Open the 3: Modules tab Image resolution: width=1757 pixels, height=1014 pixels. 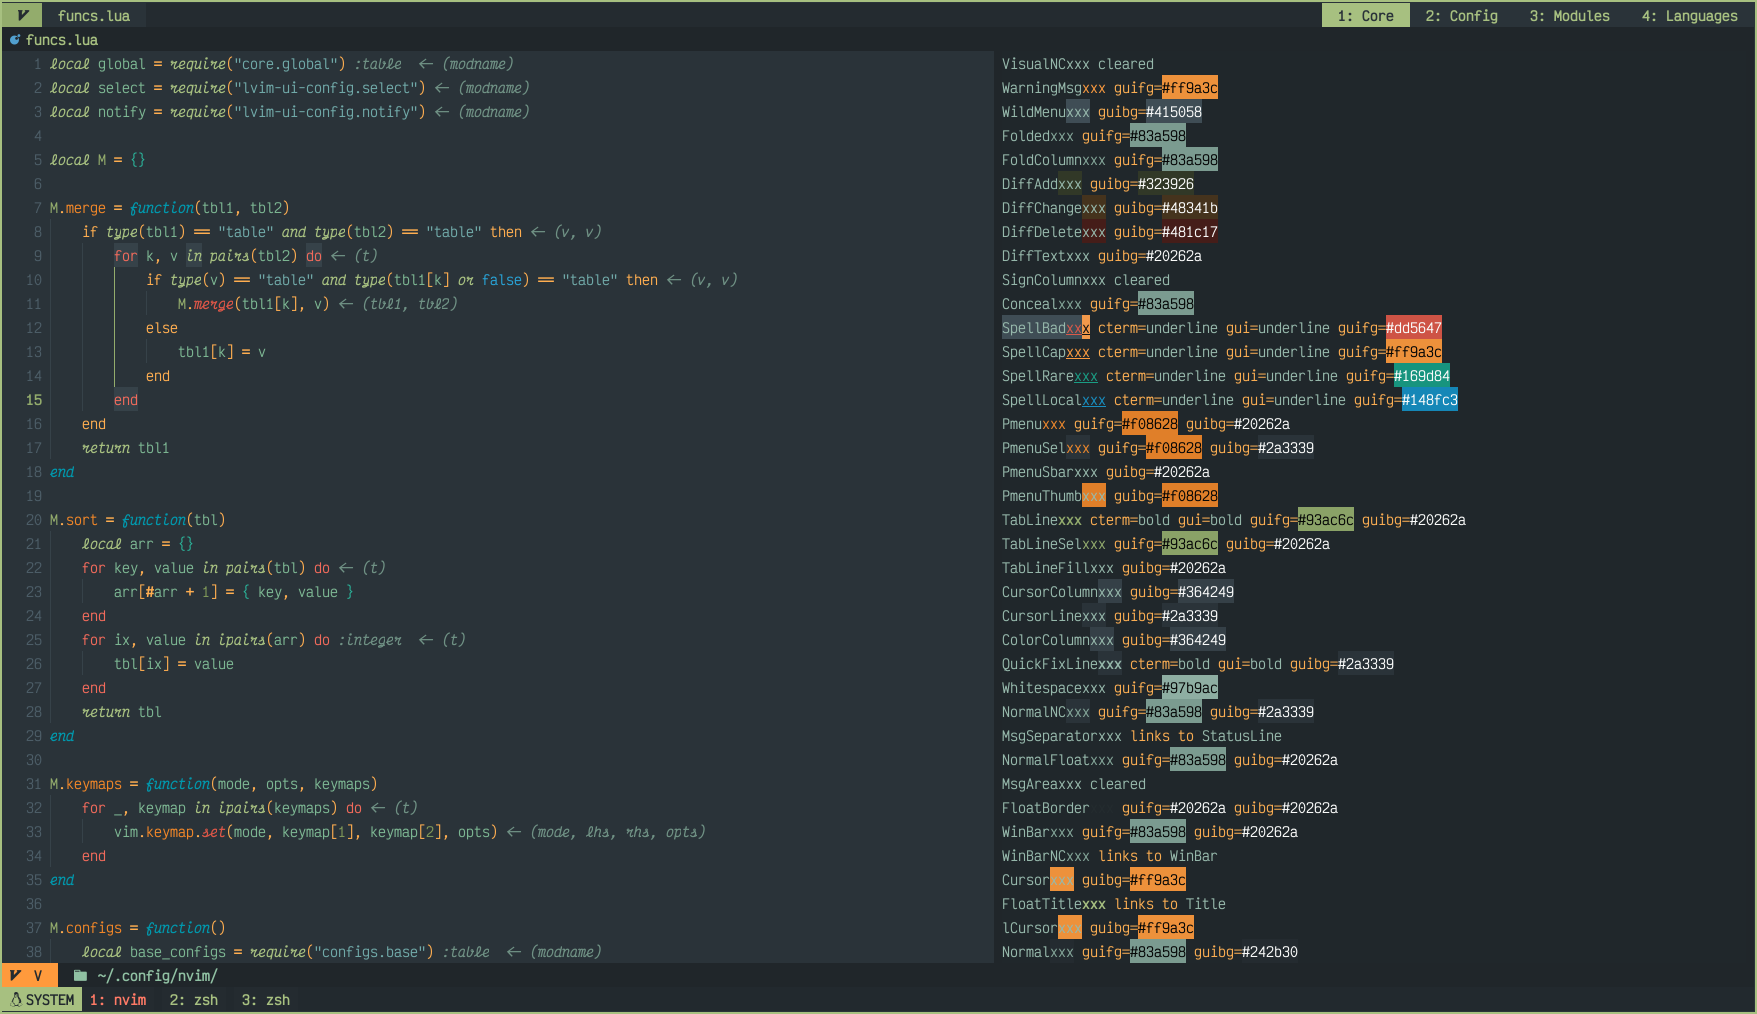point(1569,16)
